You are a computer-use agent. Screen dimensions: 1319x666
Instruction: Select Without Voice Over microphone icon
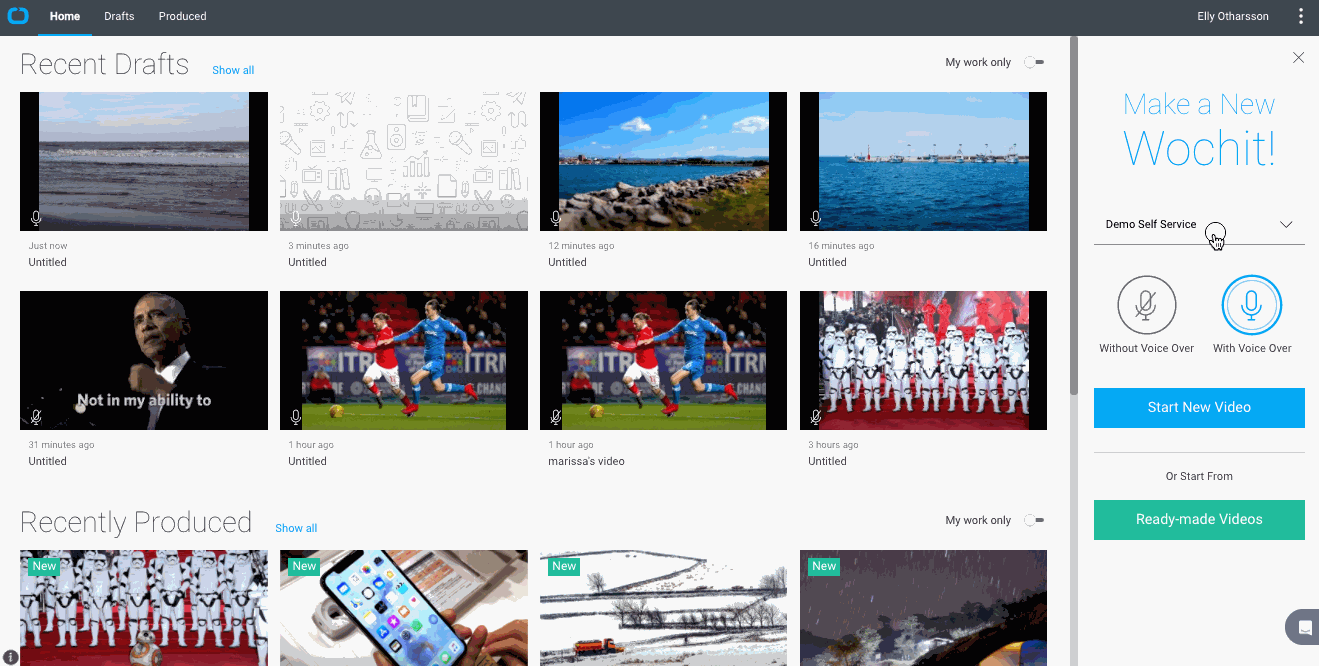pyautogui.click(x=1146, y=305)
